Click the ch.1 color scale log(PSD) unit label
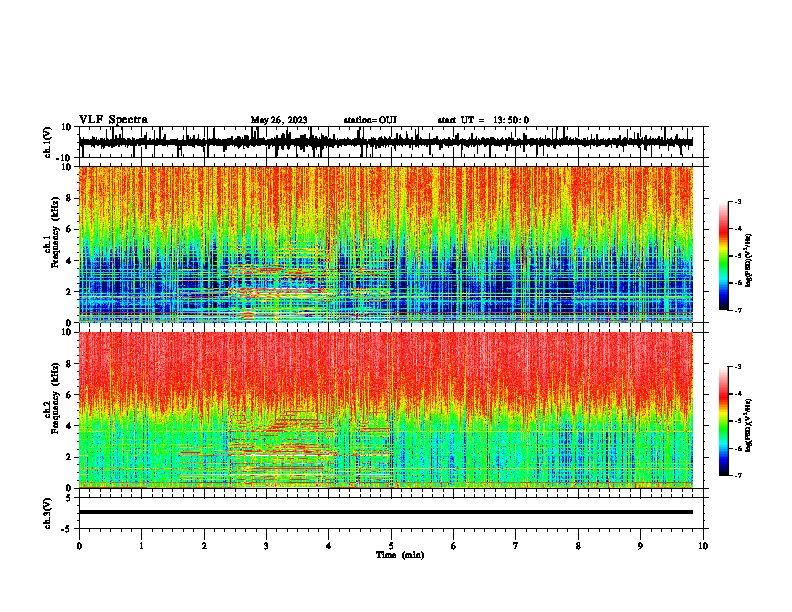Viewport: 792px width, 612px height. point(748,260)
